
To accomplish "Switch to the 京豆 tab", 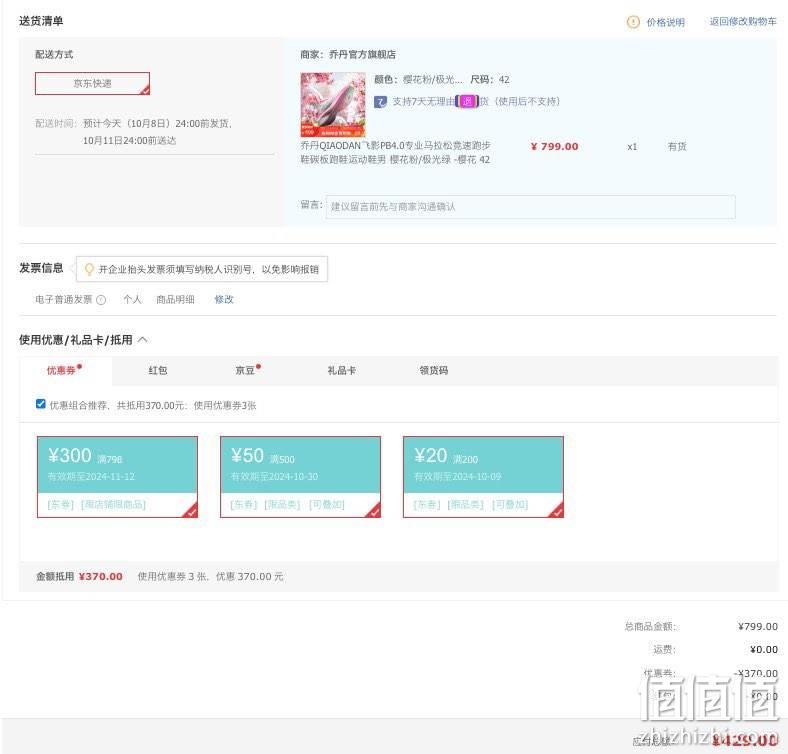I will 245,370.
